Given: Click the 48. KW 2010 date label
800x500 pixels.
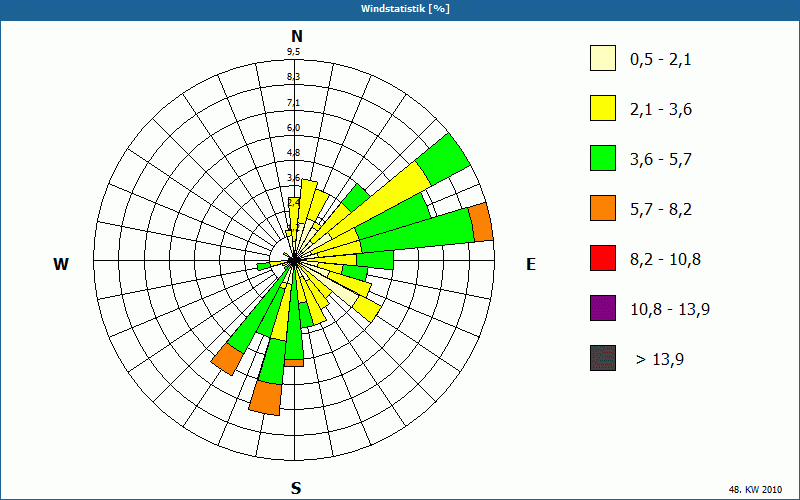Looking at the screenshot, I should pos(755,490).
